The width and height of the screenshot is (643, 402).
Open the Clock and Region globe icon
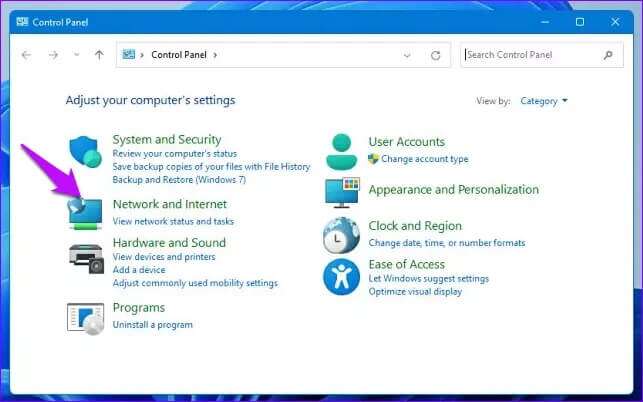(x=341, y=235)
